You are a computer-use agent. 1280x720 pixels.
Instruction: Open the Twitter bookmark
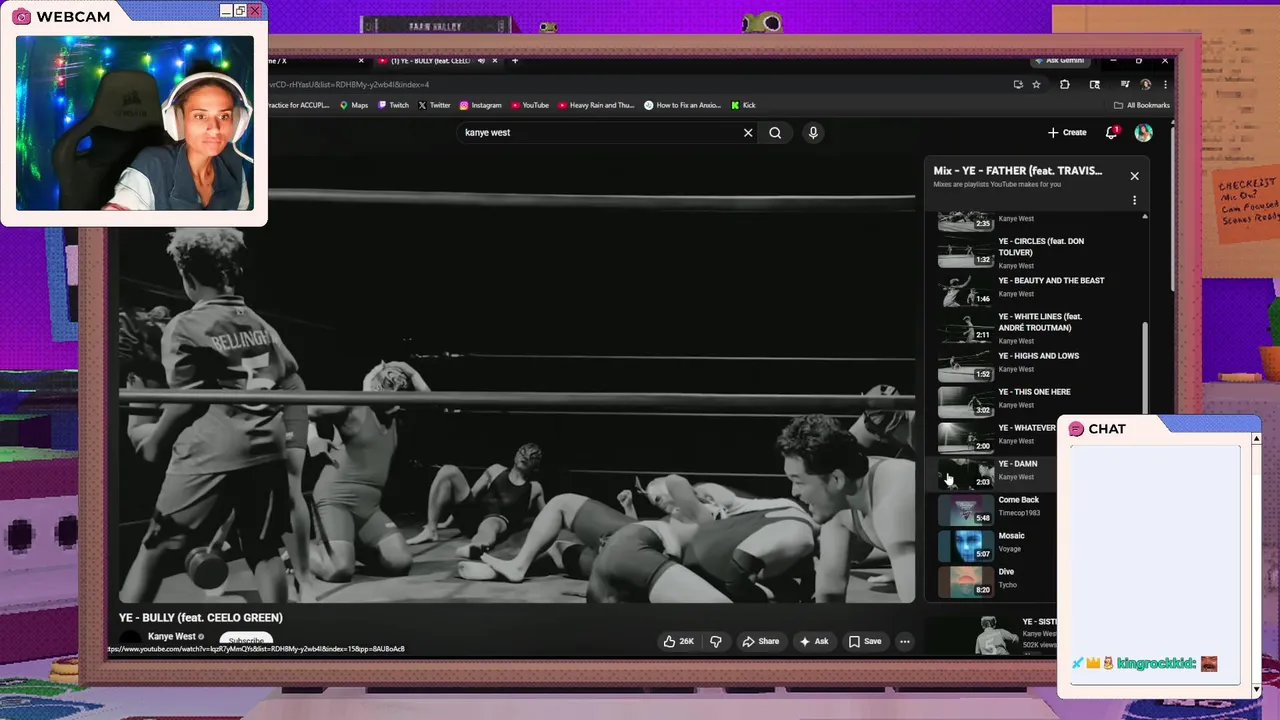pos(434,105)
